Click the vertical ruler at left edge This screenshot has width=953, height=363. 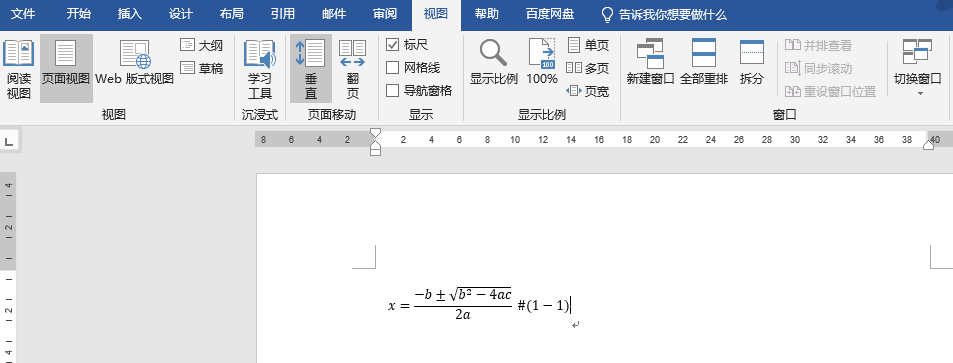click(x=8, y=268)
